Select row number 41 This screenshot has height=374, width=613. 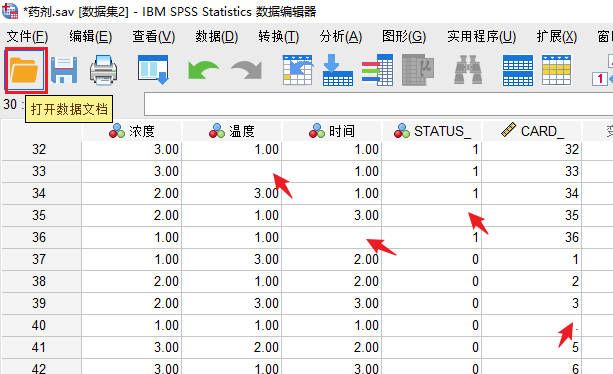tap(39, 347)
